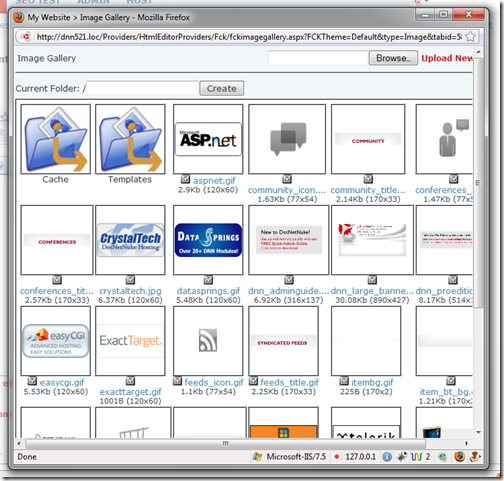
Task: Click the small icon beside feeds_icon.gif
Action: (178, 381)
